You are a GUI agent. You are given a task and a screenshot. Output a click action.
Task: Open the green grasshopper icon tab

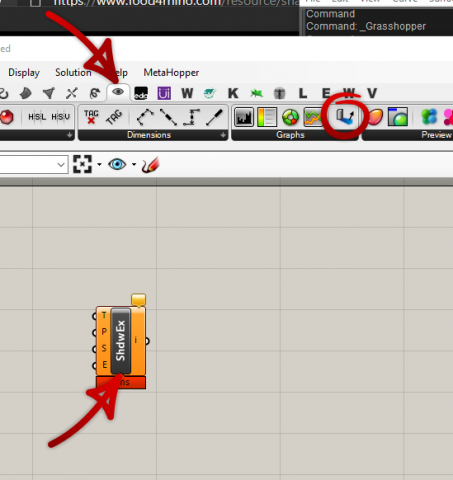point(256,93)
